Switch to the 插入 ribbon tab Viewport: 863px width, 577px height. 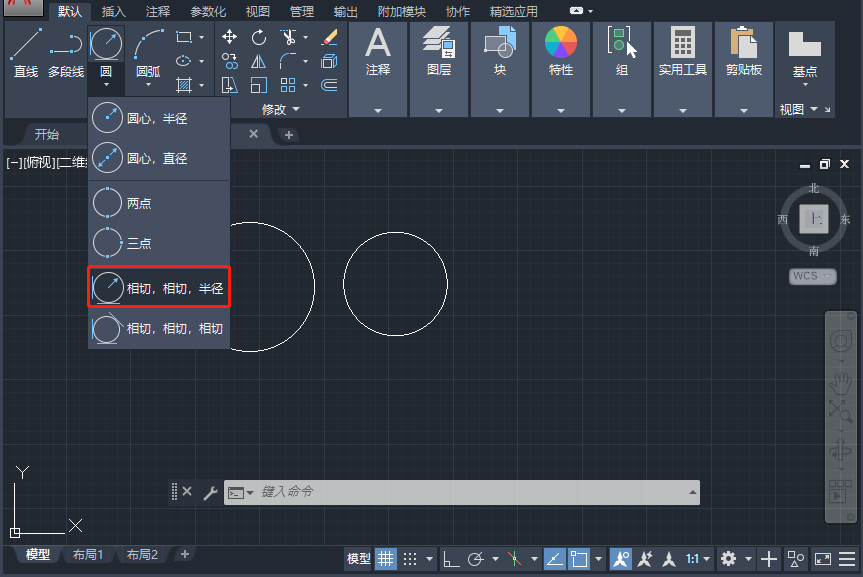point(113,12)
